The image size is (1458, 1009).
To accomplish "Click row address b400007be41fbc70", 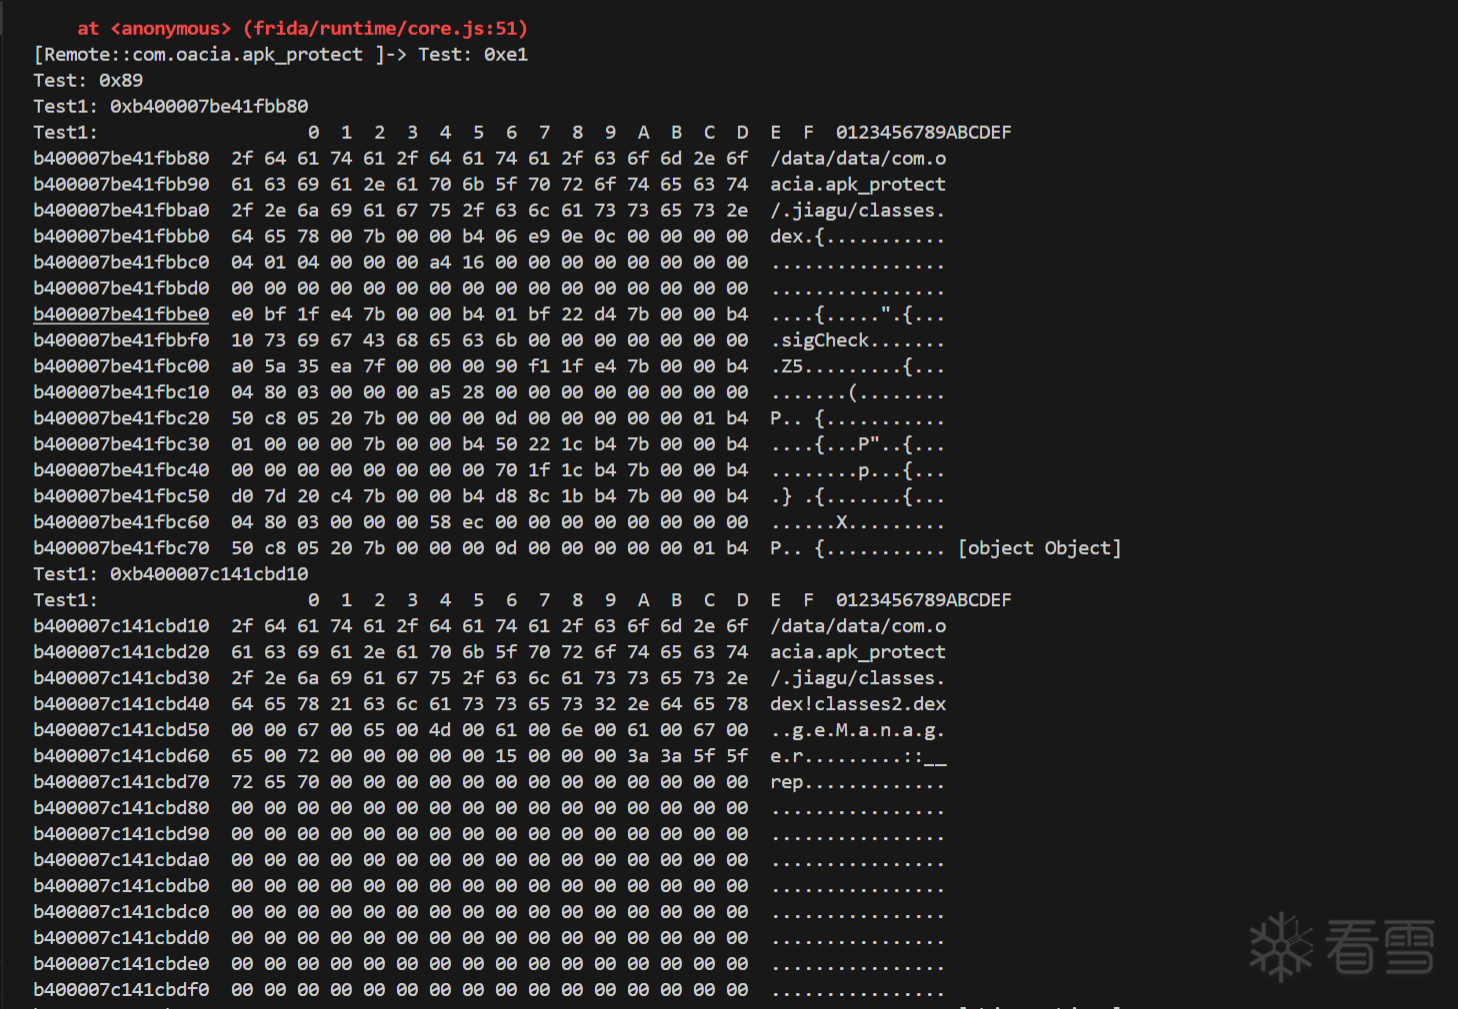I will point(121,549).
